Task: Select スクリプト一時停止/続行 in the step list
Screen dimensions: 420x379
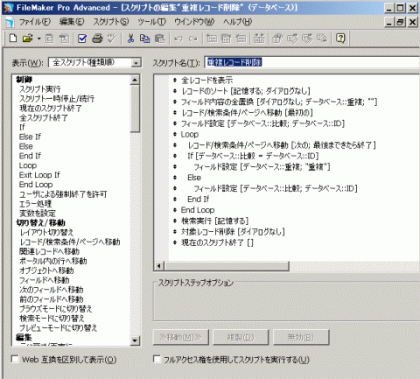Action: point(57,99)
